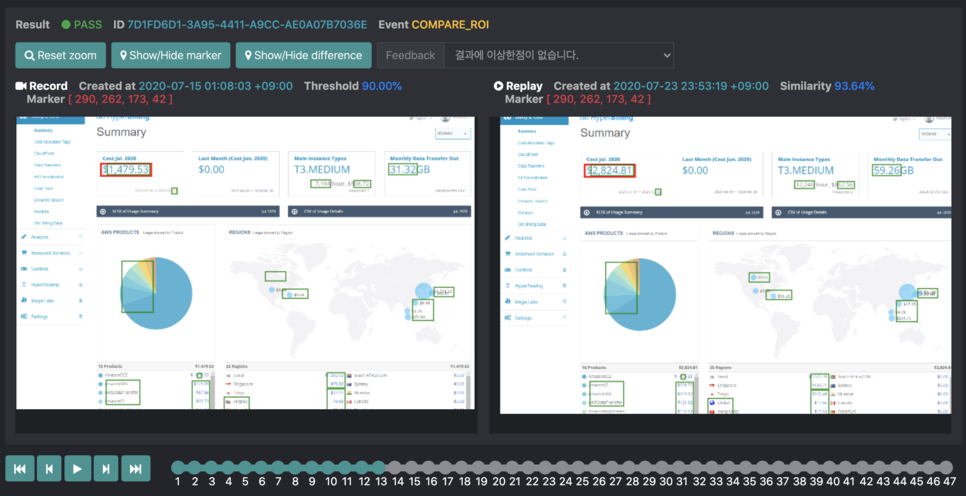The height and width of the screenshot is (496, 966).
Task: Click the Replay screenshot thumbnail
Action: tap(725, 265)
